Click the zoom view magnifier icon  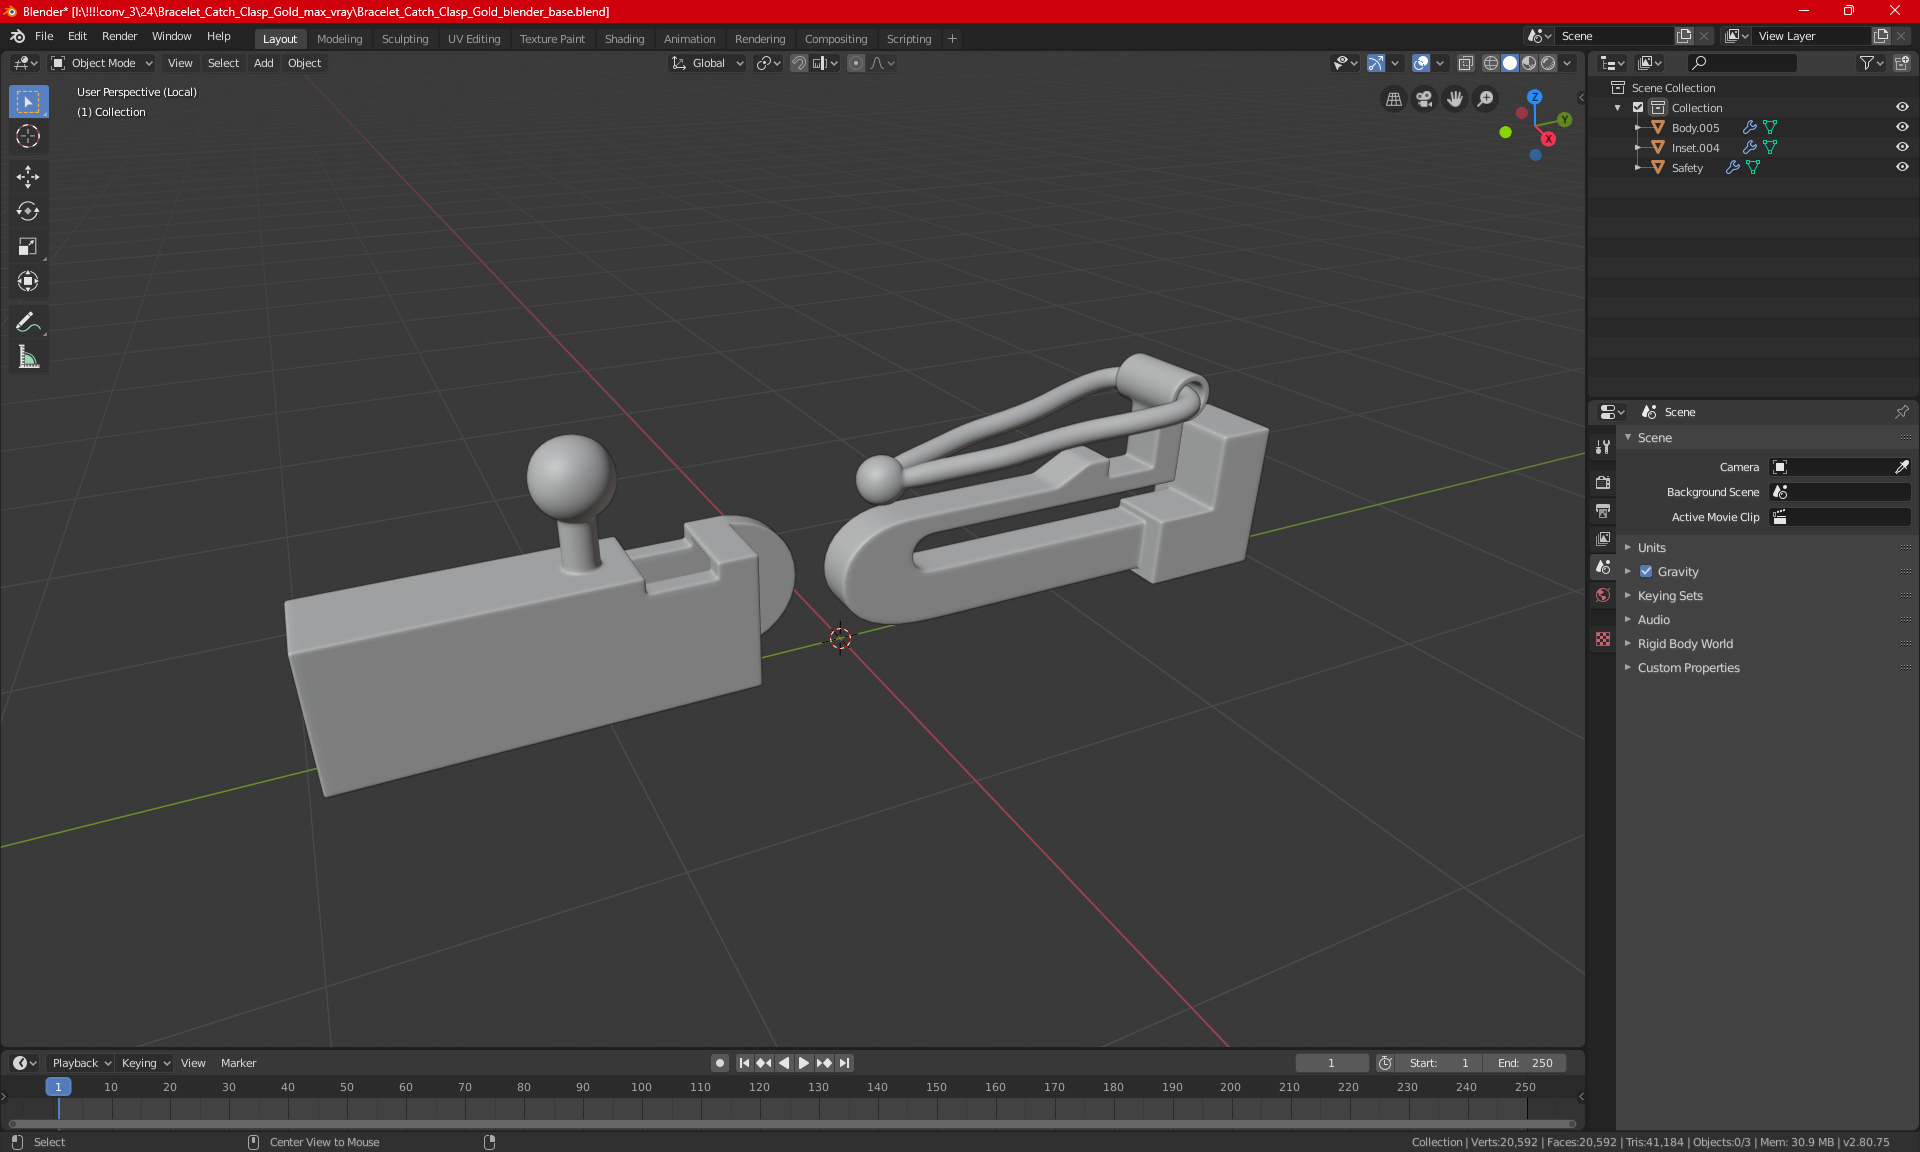1486,99
